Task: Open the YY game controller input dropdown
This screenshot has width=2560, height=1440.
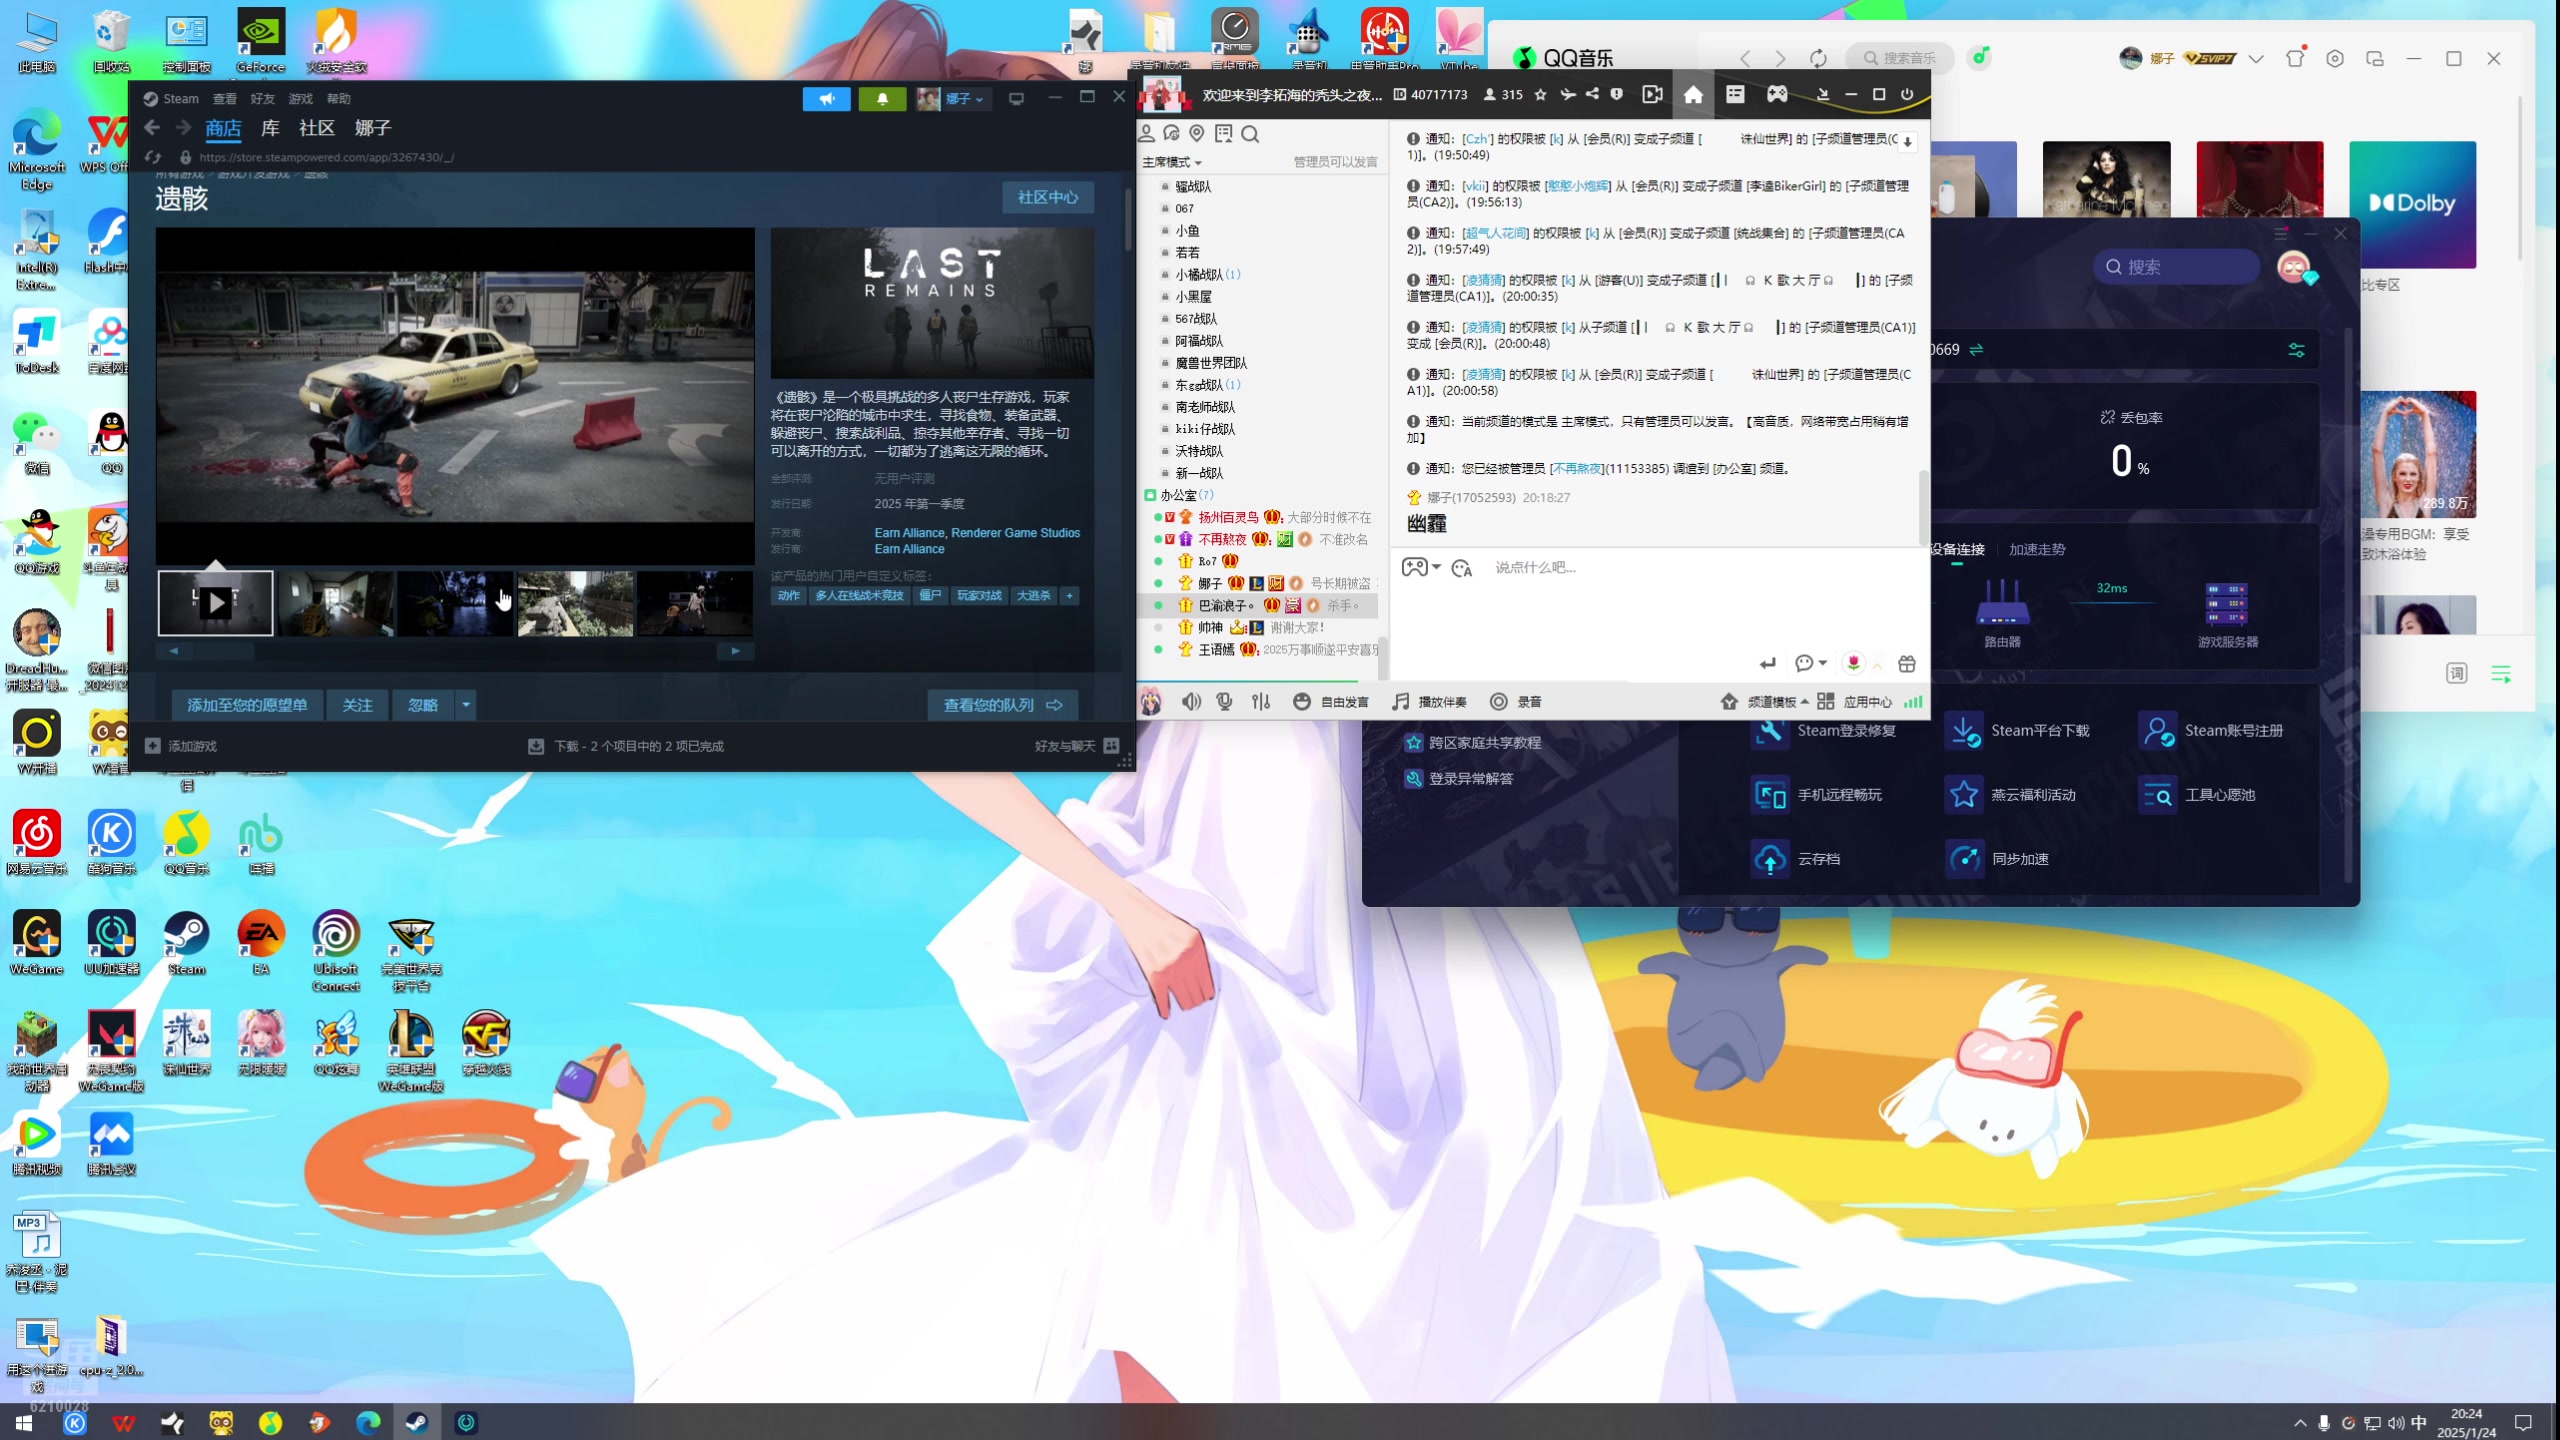Action: (1420, 567)
